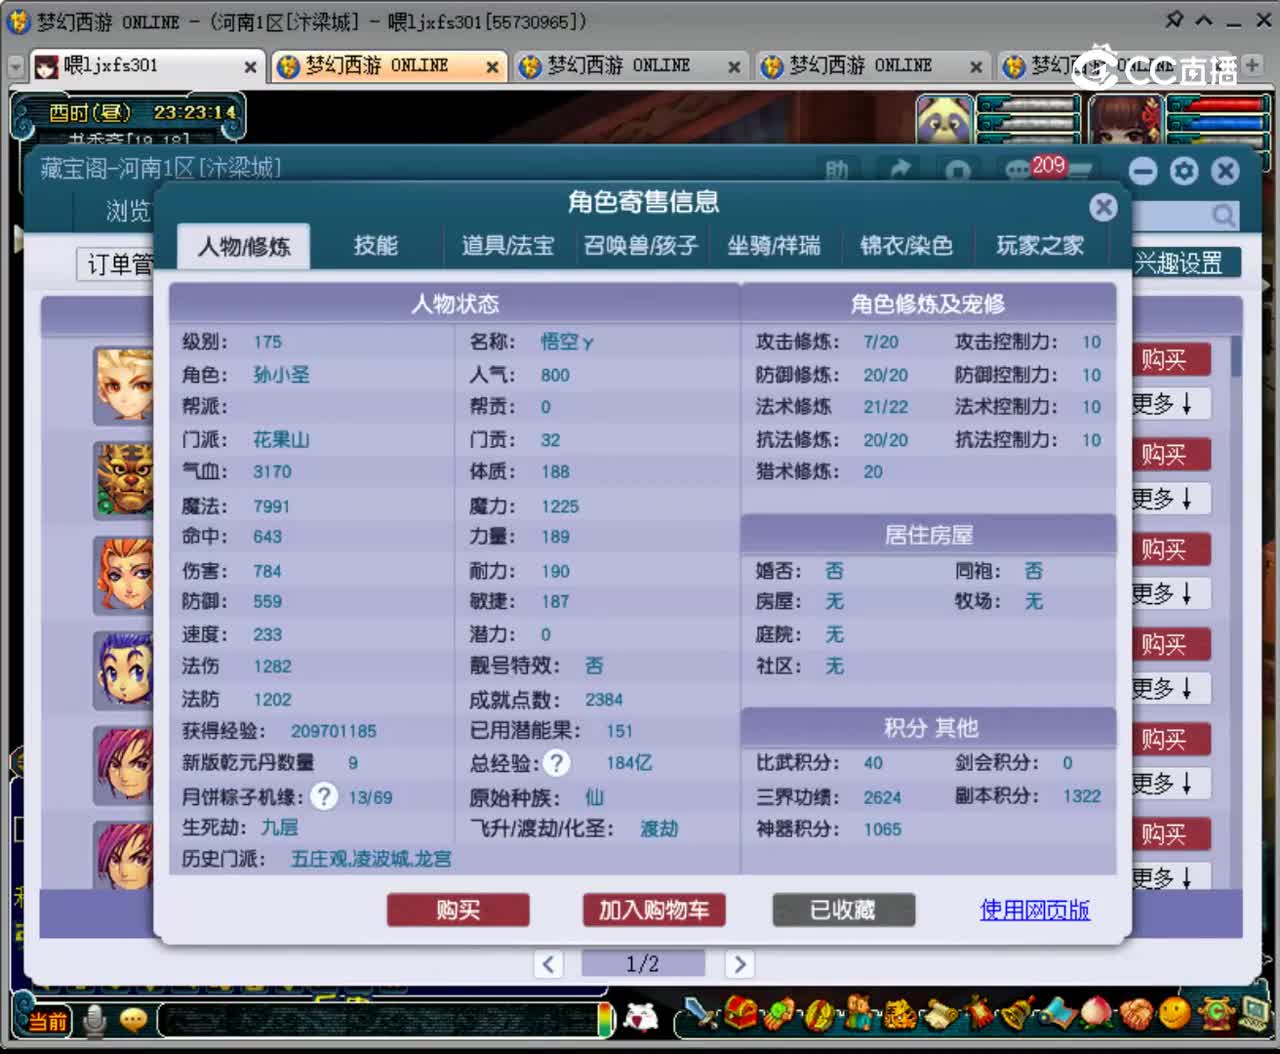Go to next page arrow

pyautogui.click(x=739, y=964)
